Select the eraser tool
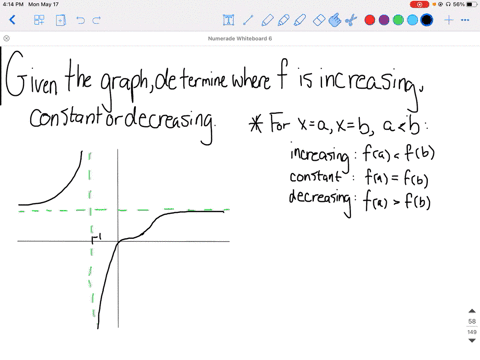This screenshot has height=360, width=480. 319,20
